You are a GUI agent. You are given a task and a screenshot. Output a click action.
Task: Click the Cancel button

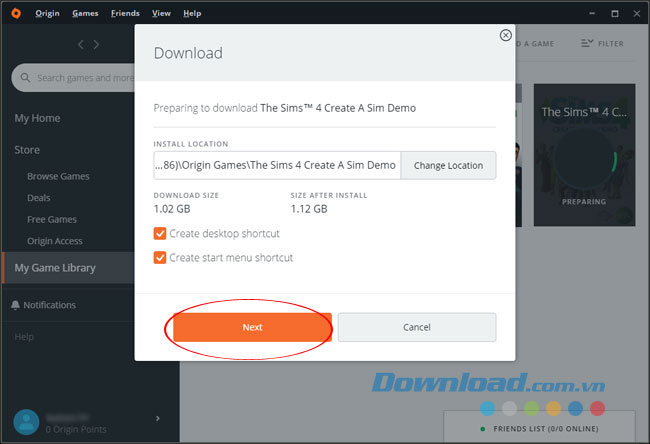417,327
